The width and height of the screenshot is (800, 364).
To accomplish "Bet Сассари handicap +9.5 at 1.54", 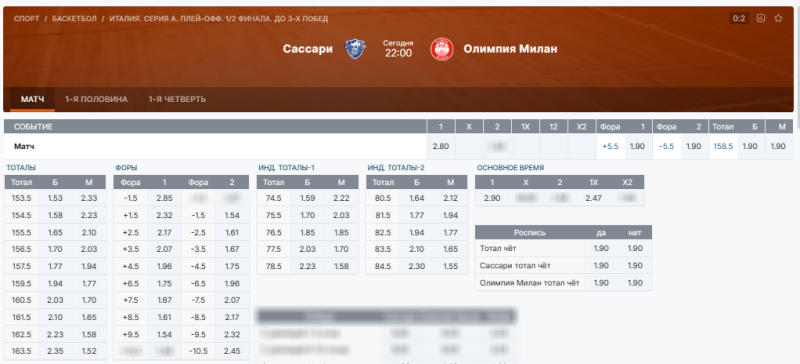I will click(164, 334).
